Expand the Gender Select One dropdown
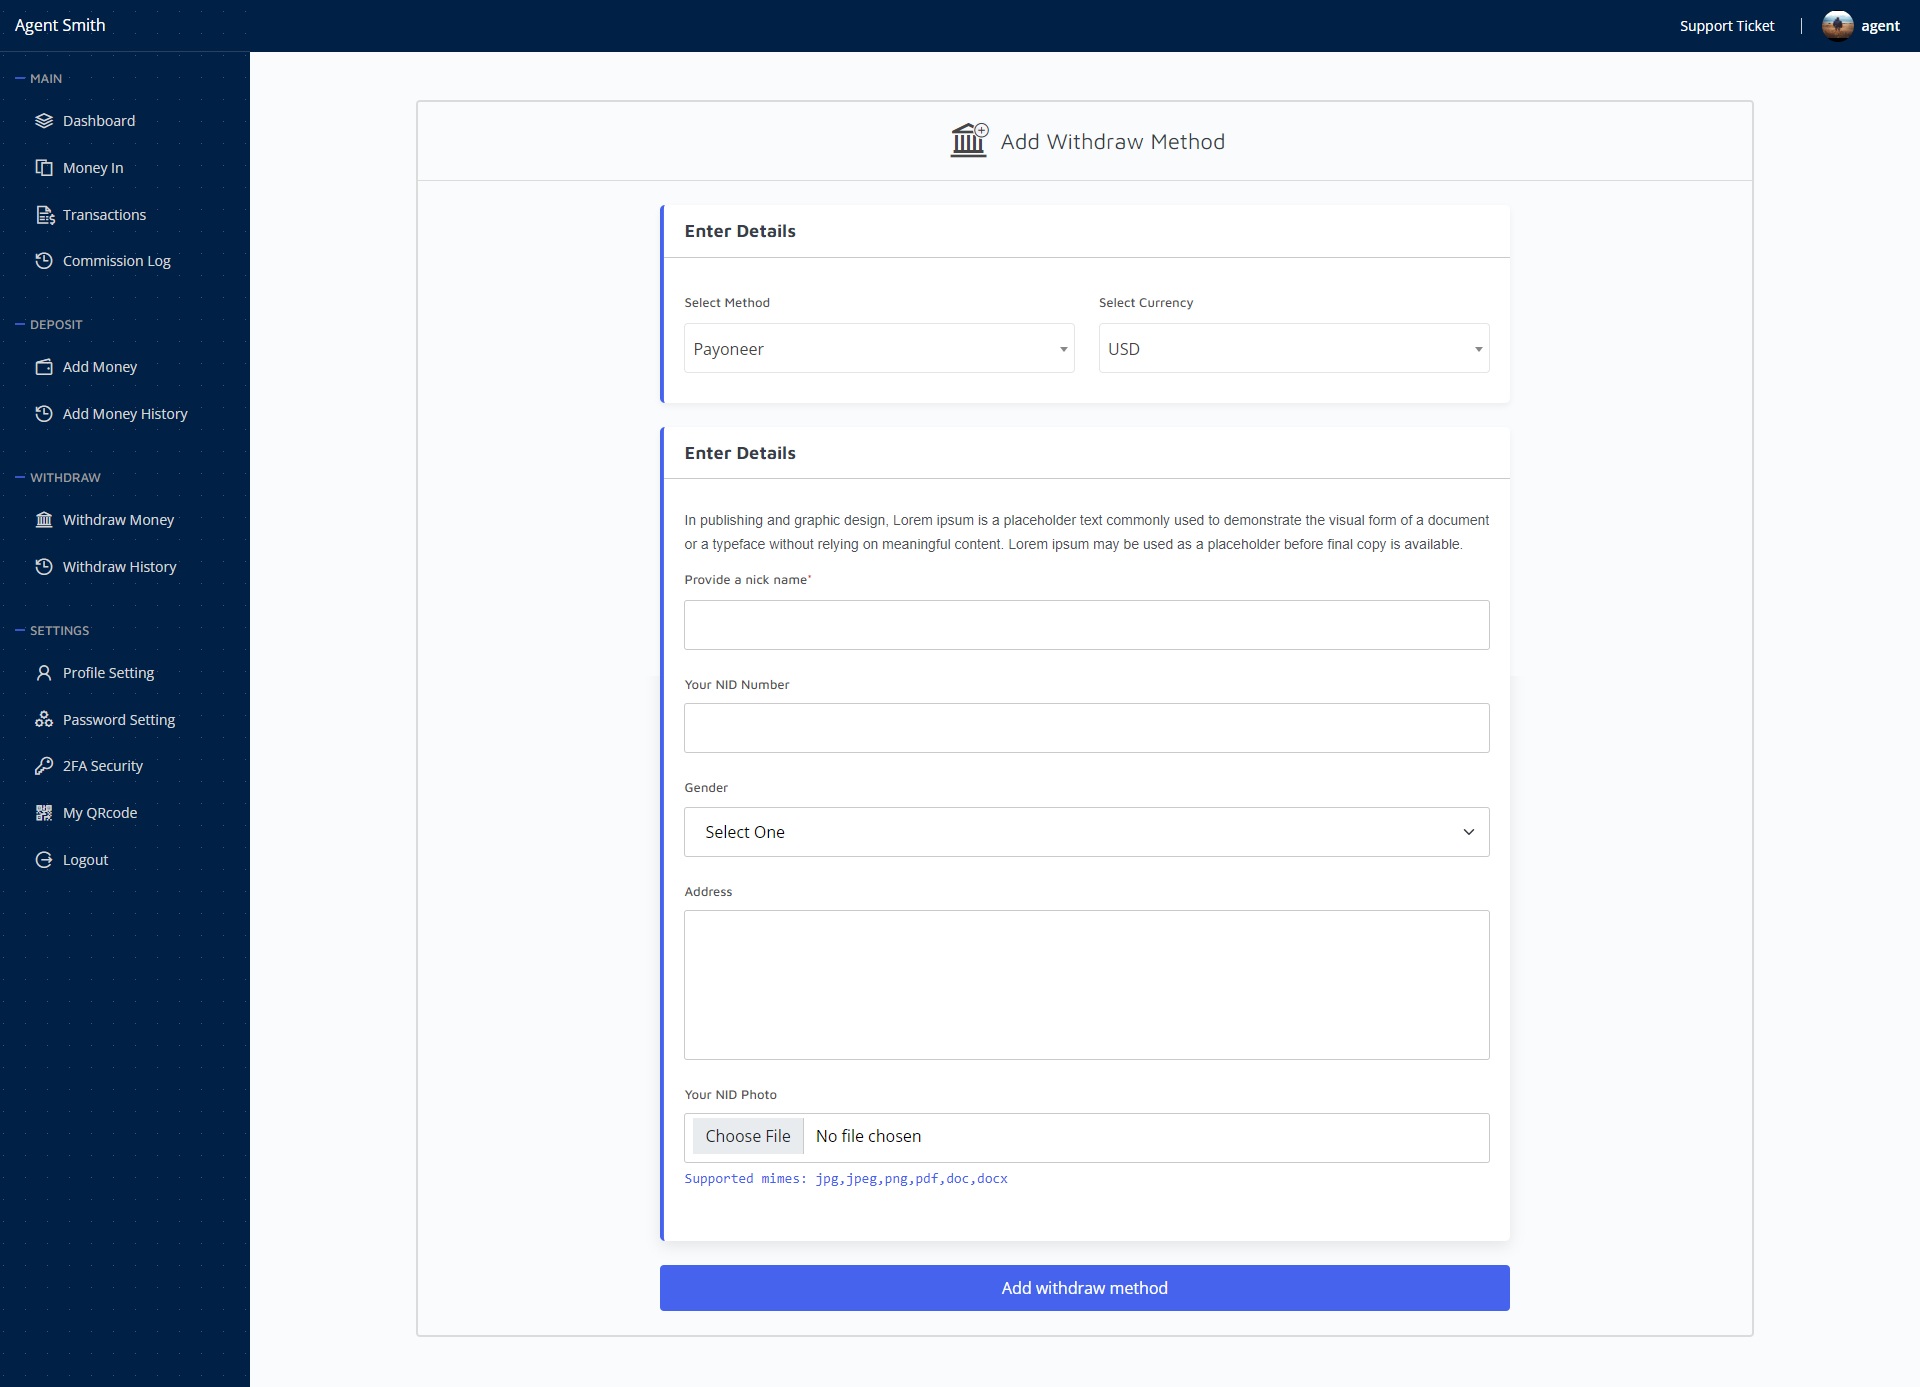 [1086, 832]
